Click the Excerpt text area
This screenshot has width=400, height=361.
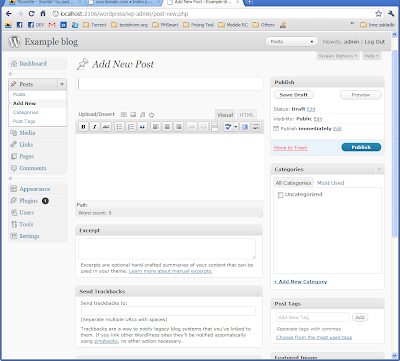tap(167, 249)
